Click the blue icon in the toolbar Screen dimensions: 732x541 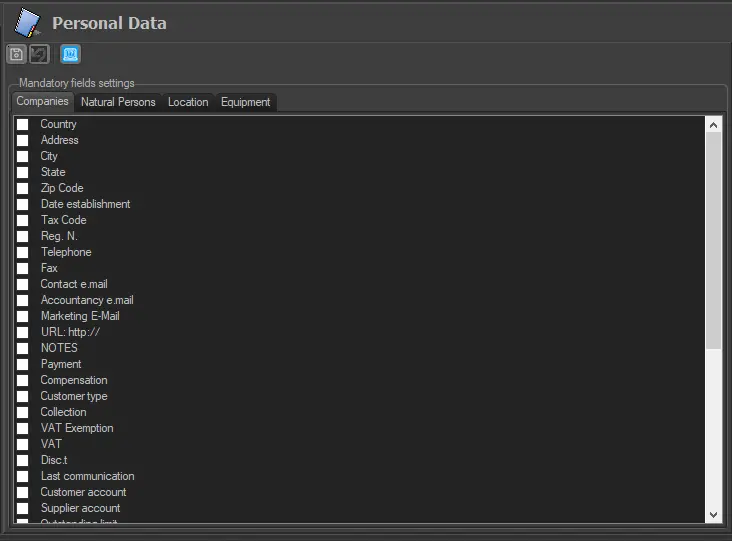point(70,54)
